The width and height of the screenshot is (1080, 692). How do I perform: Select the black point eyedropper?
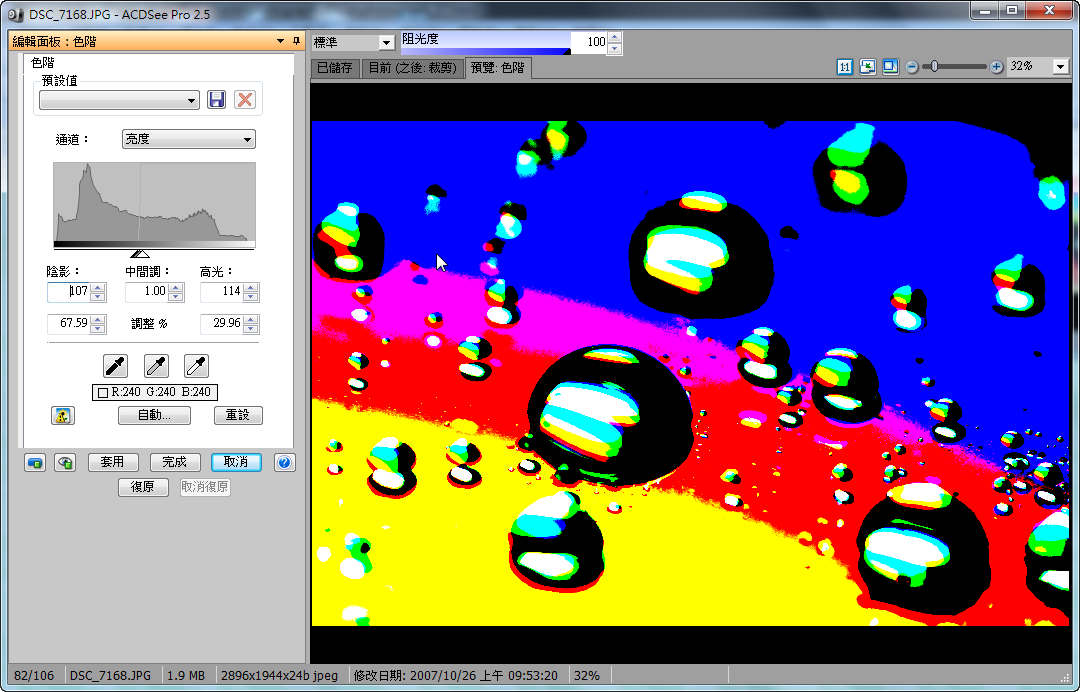coord(116,365)
